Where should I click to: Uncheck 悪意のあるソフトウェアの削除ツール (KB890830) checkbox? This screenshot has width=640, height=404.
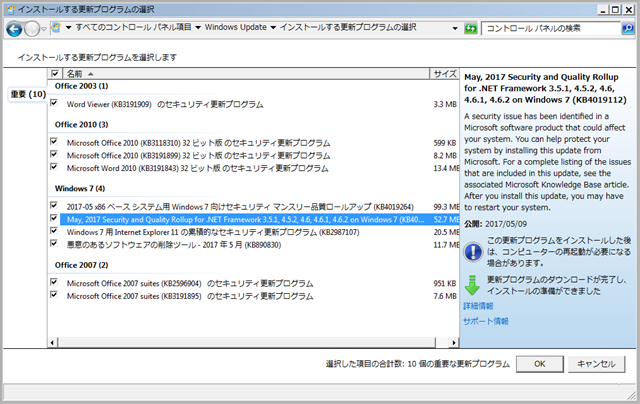(x=53, y=243)
